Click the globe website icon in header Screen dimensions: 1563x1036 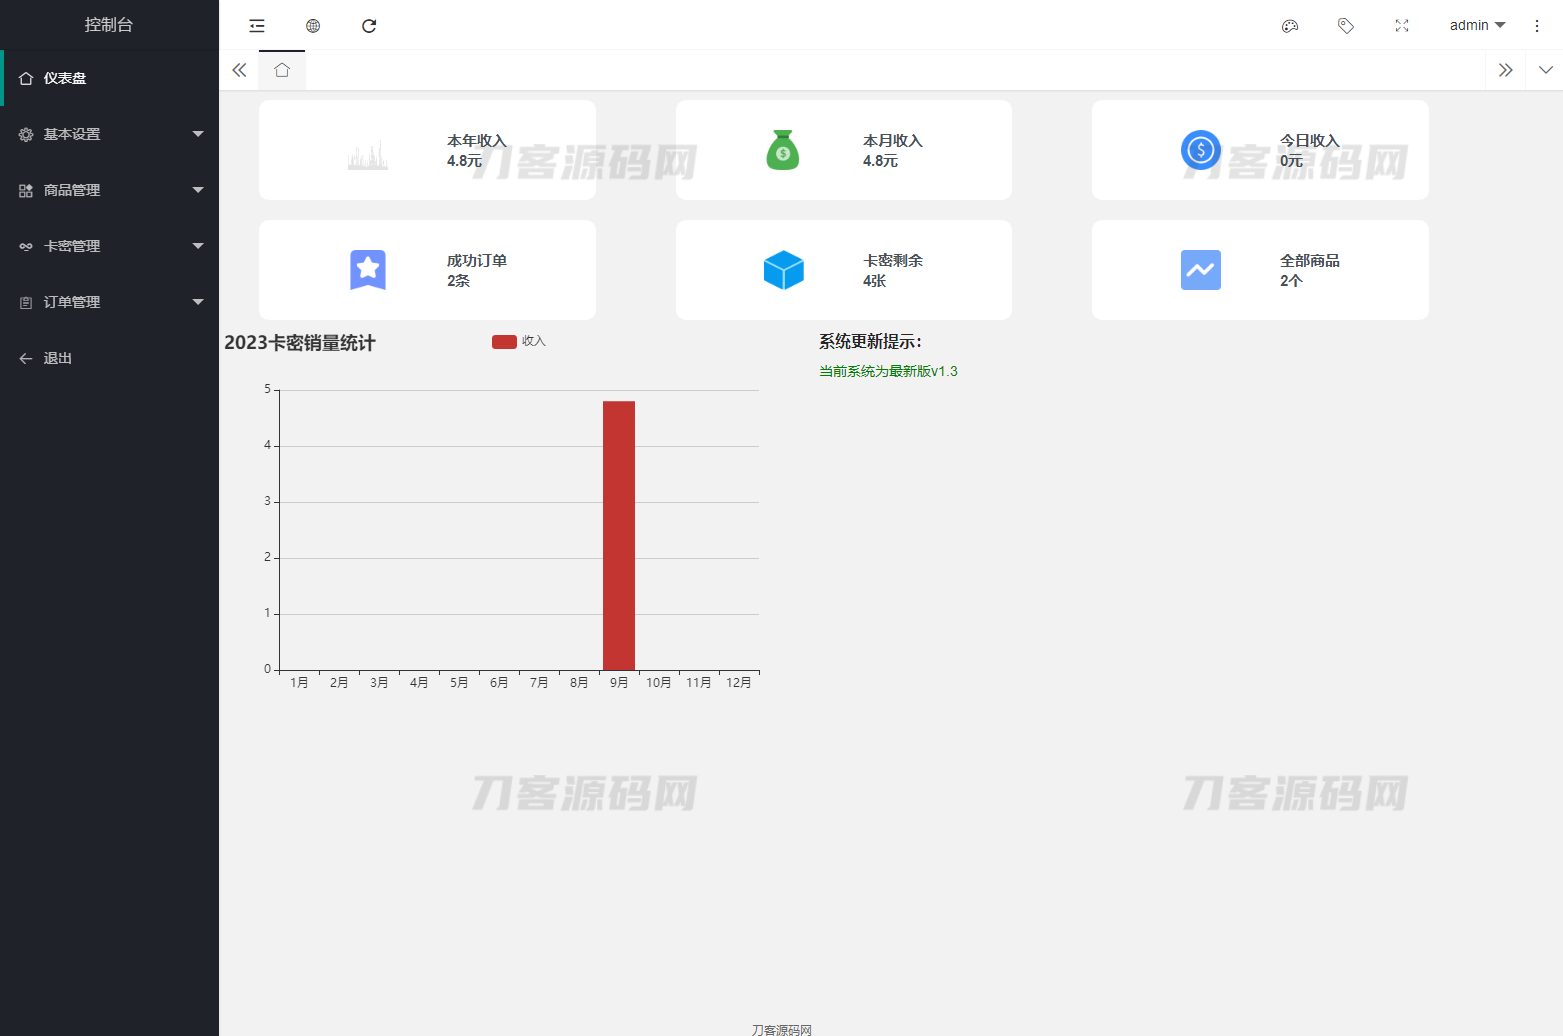313,26
